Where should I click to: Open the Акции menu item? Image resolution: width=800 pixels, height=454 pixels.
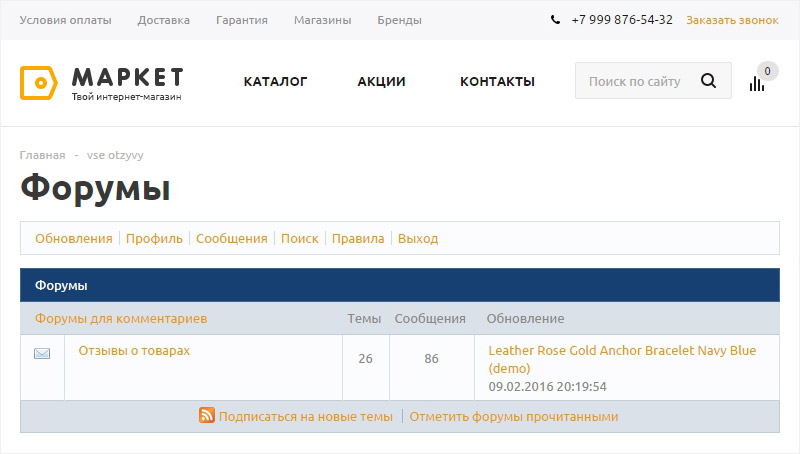coord(381,82)
